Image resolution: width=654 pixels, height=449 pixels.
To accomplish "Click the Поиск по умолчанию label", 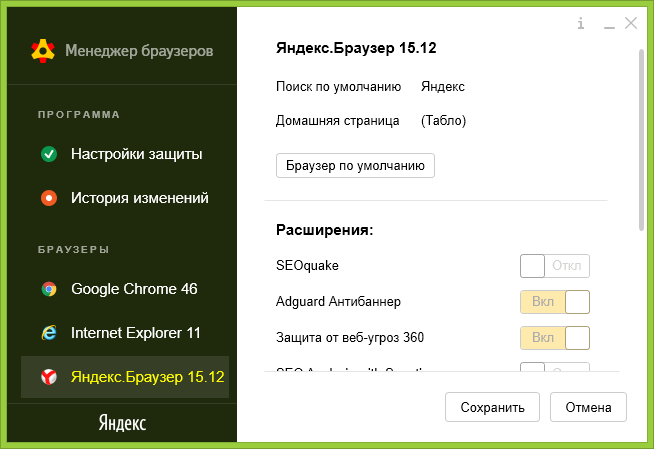I will click(338, 87).
